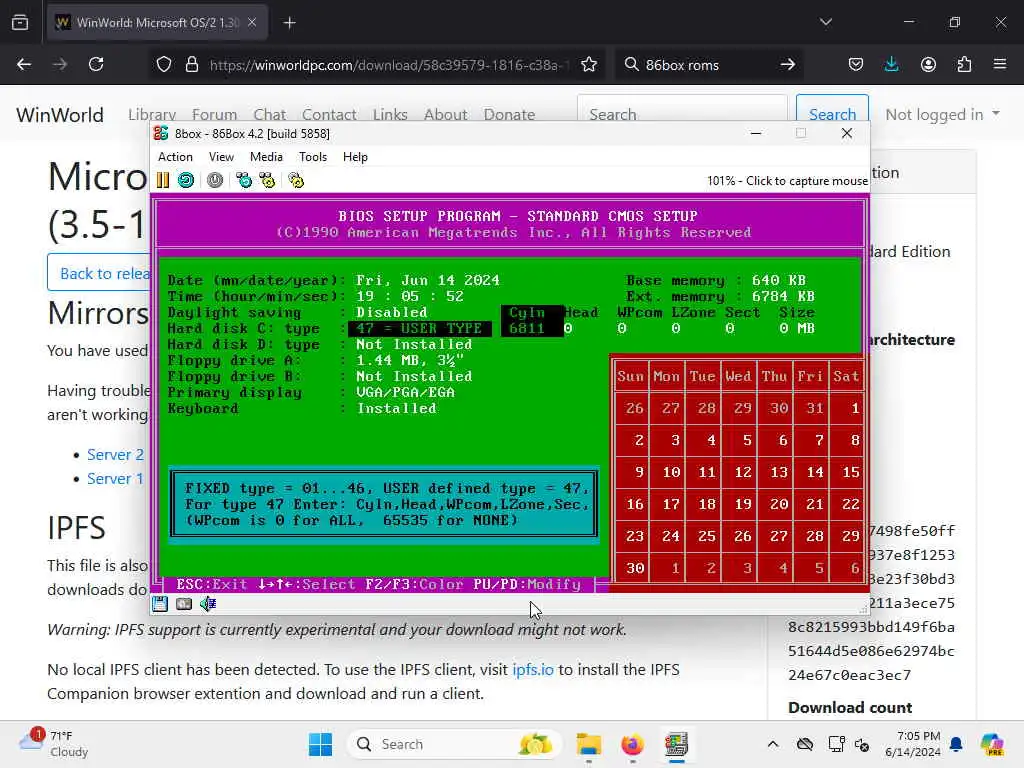1024x768 pixels.
Task: Click the hard disk status bar icon
Action: pyautogui.click(x=184, y=604)
